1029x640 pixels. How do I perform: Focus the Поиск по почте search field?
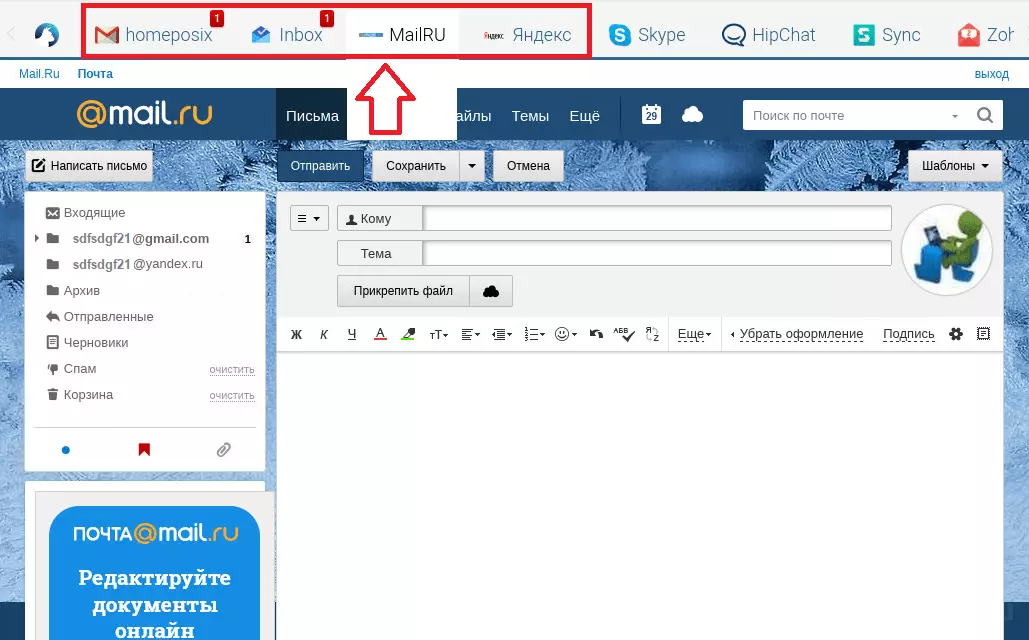(847, 115)
